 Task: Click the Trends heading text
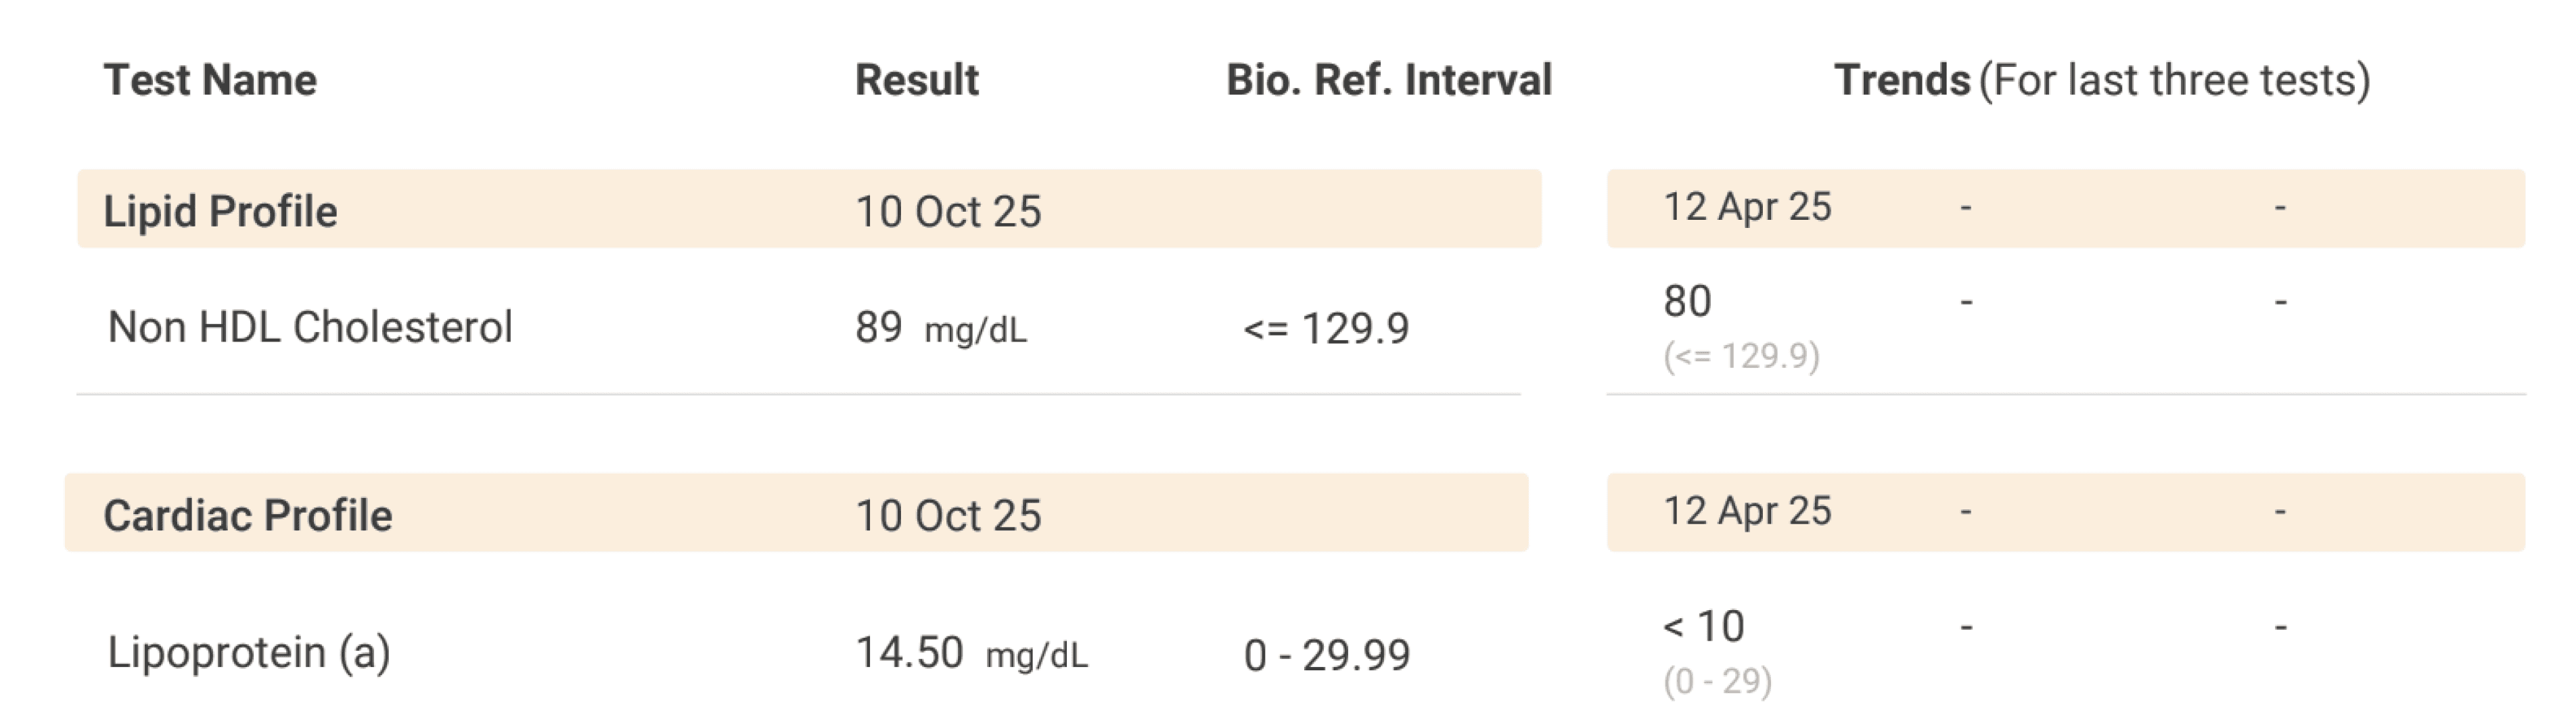pyautogui.click(x=1902, y=80)
